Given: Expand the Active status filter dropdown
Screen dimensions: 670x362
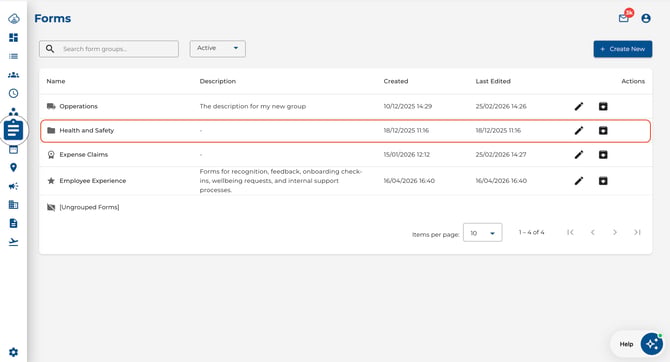Looking at the screenshot, I should 217,48.
